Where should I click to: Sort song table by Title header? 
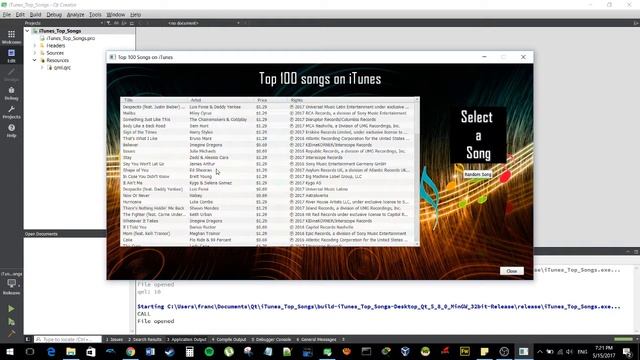point(154,100)
